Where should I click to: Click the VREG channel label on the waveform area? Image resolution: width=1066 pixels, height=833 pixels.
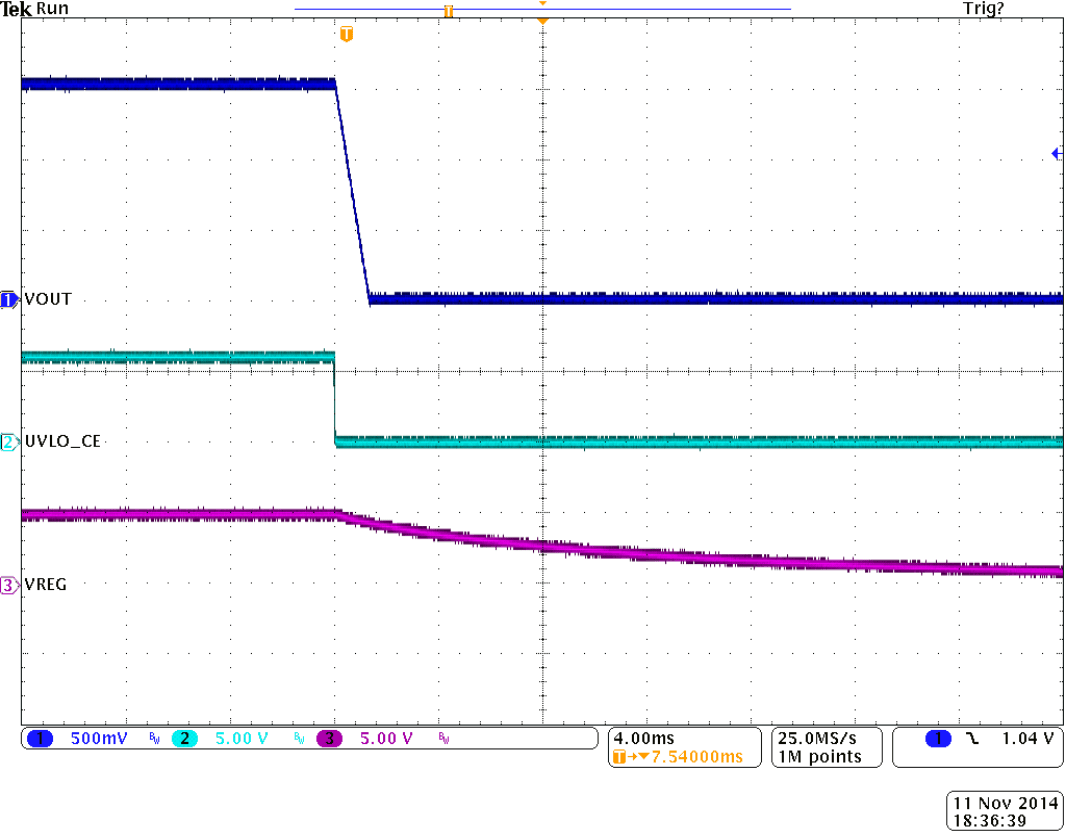[x=46, y=584]
